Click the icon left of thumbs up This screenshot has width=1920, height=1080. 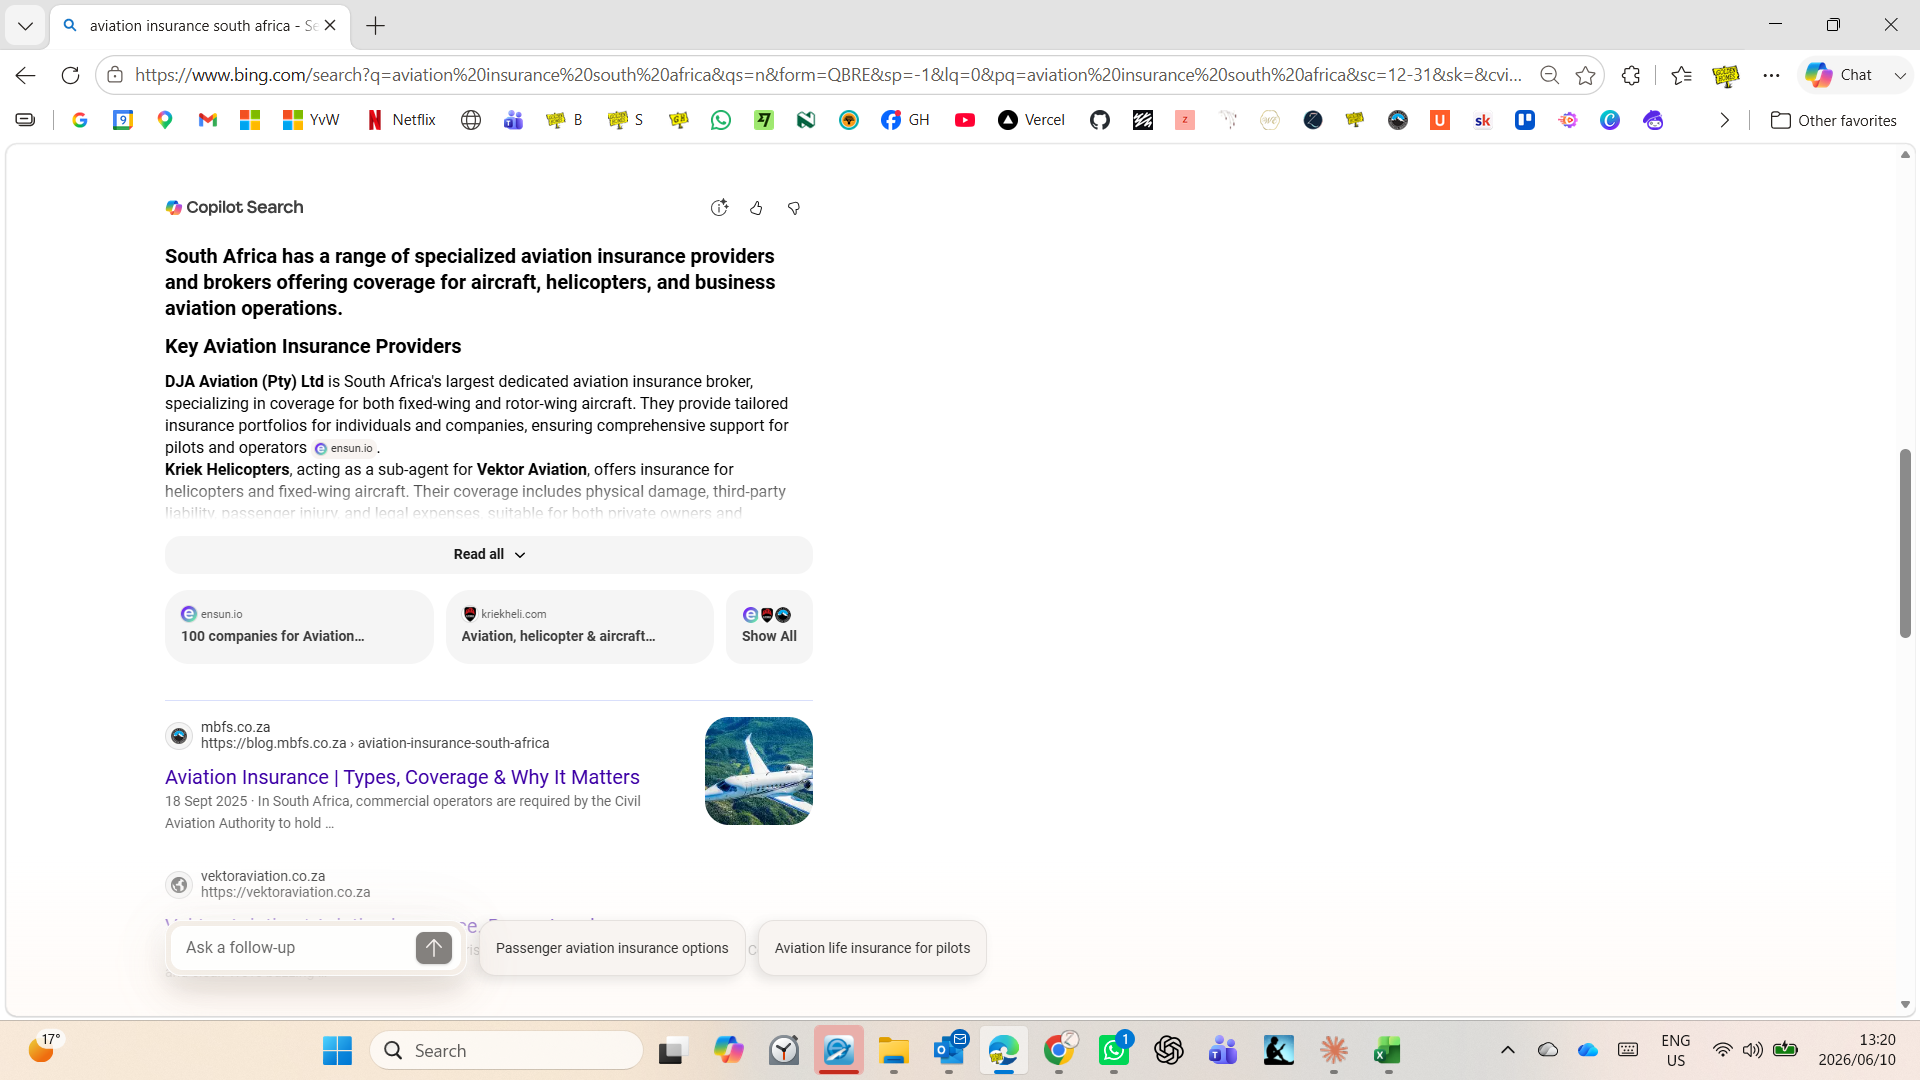pos(719,208)
